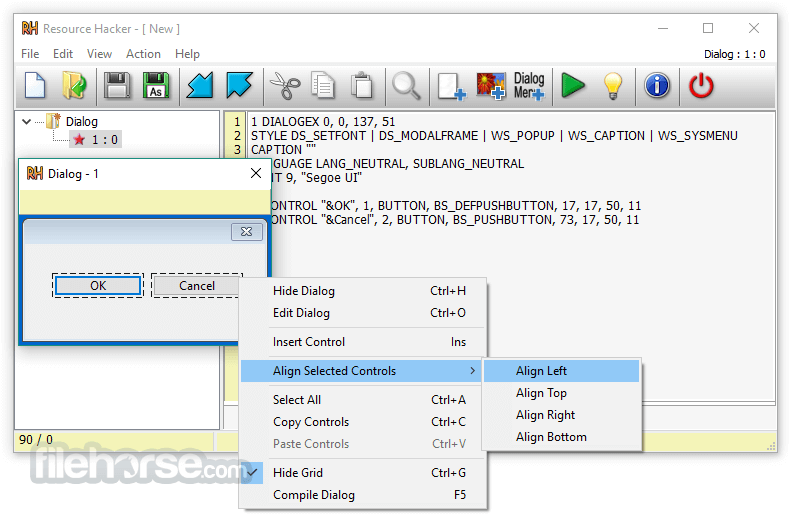Close the Dialog - 1 window

coord(256,174)
